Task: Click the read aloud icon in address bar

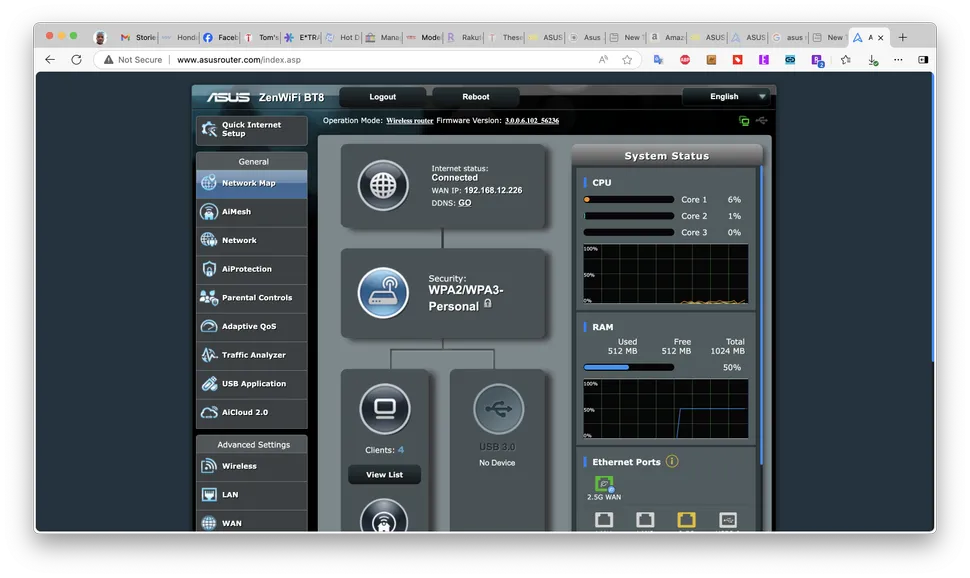Action: click(603, 59)
